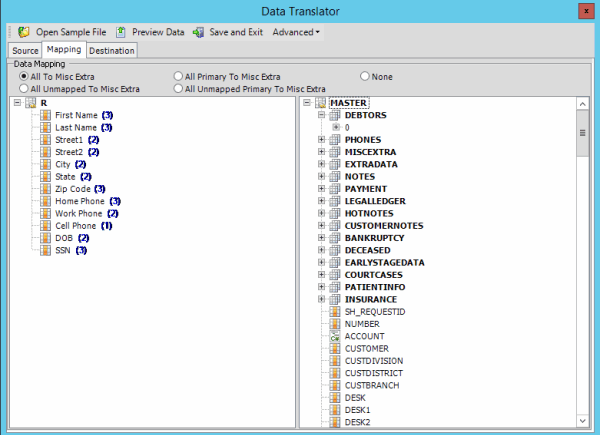Click the Preview Data icon
Image resolution: width=600 pixels, height=435 pixels.
tap(122, 32)
